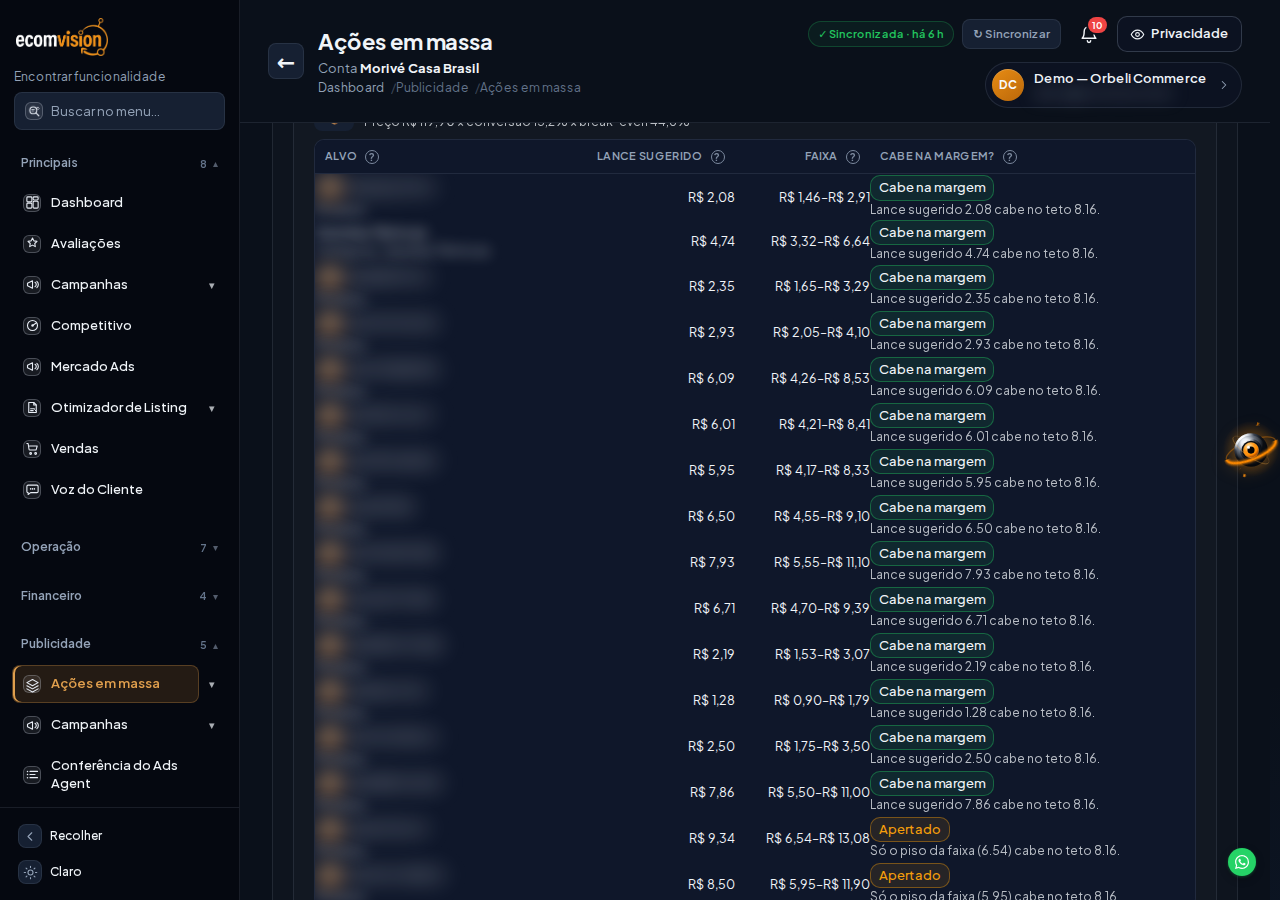Collapse the Publicidade section
The image size is (1280, 900).
[119, 644]
